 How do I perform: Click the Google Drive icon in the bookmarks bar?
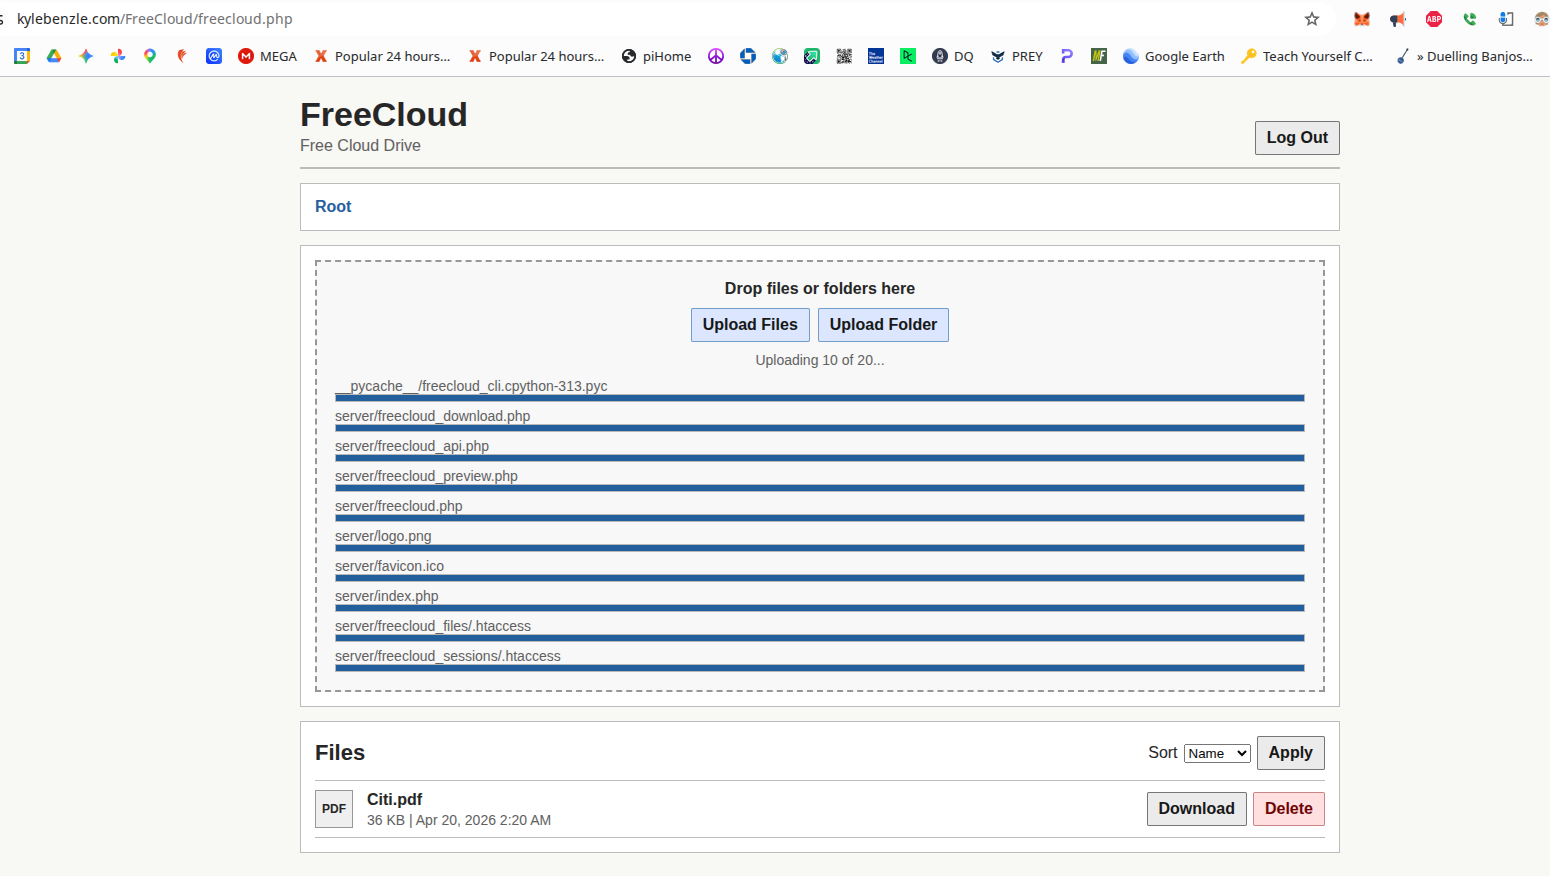pos(54,56)
